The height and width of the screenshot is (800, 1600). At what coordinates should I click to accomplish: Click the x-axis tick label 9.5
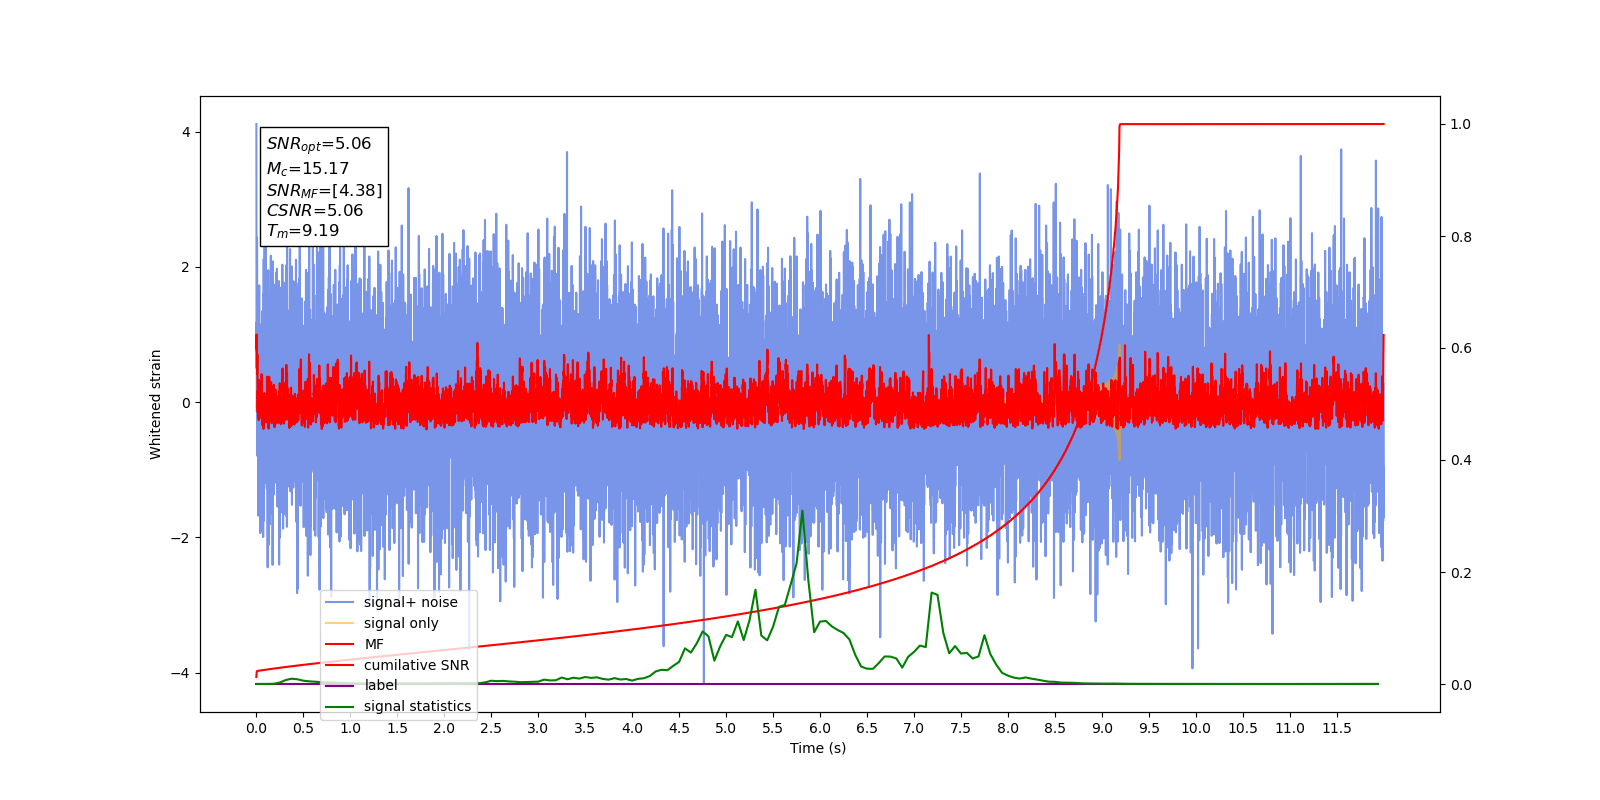(x=1149, y=728)
